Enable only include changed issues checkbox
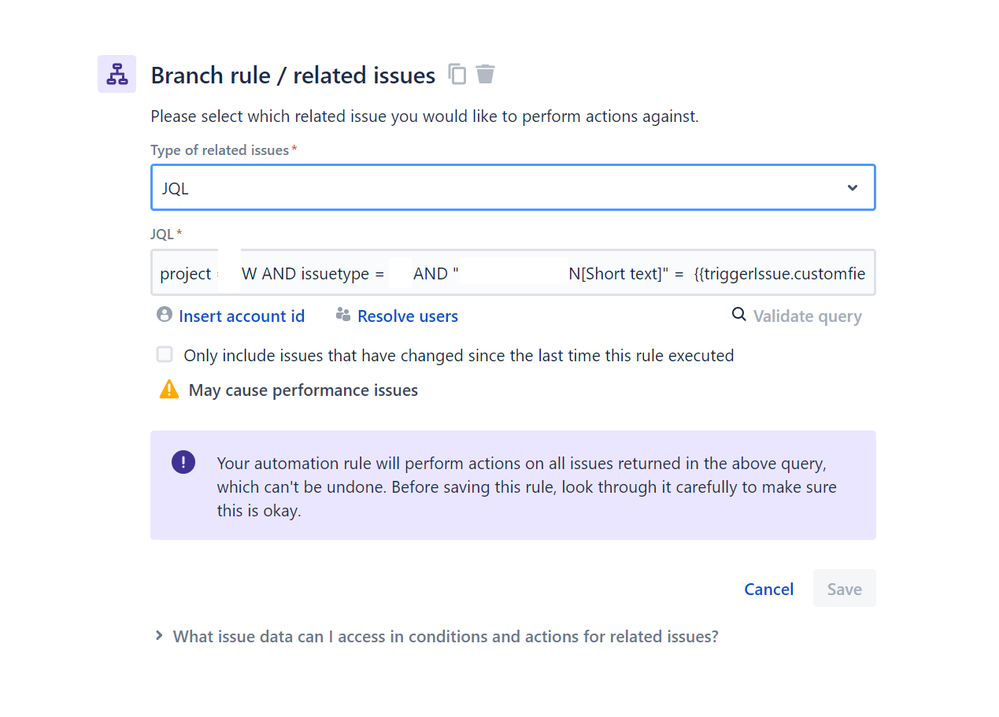The image size is (999, 717). coord(165,355)
